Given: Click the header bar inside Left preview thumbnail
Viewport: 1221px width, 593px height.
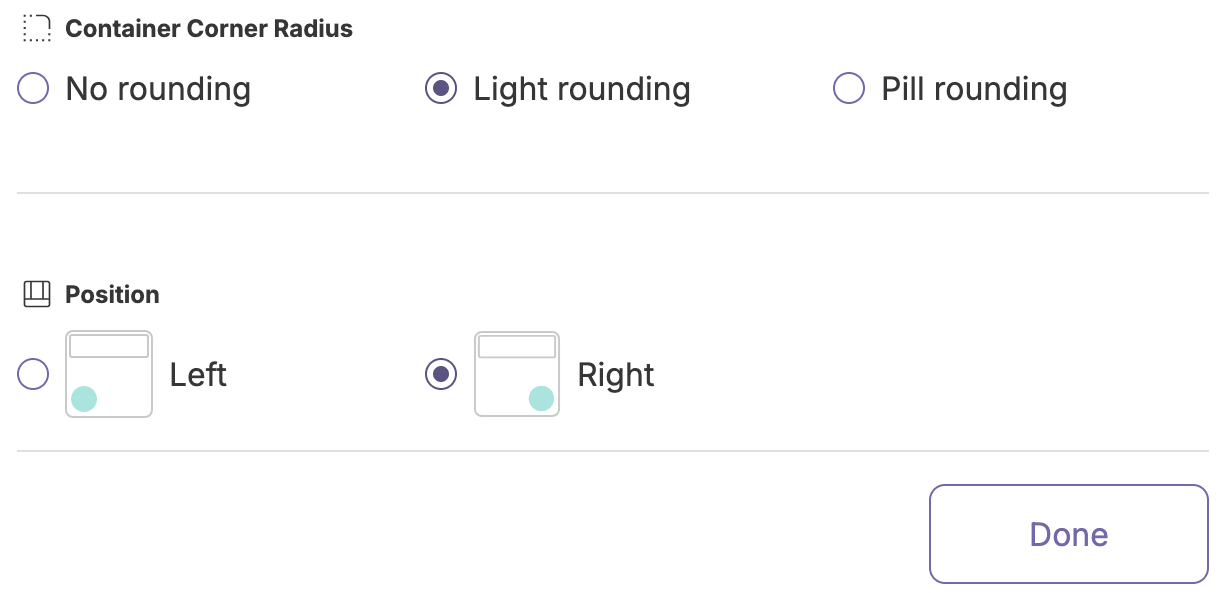Looking at the screenshot, I should pyautogui.click(x=108, y=345).
